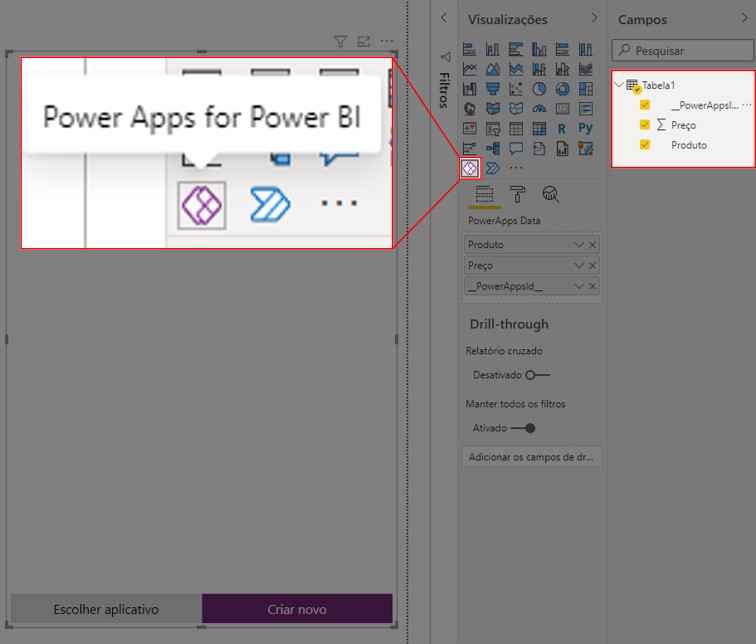
Task: Uncheck the Preço field checkbox
Action: pyautogui.click(x=645, y=125)
